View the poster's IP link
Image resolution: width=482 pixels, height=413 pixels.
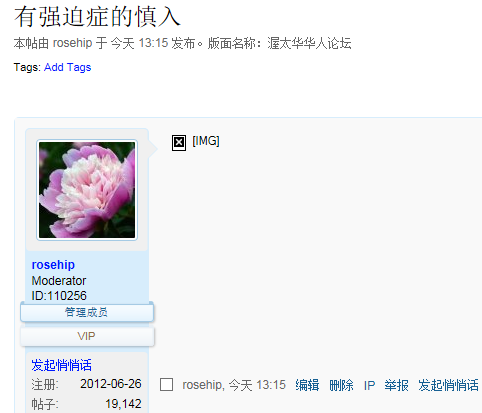369,386
